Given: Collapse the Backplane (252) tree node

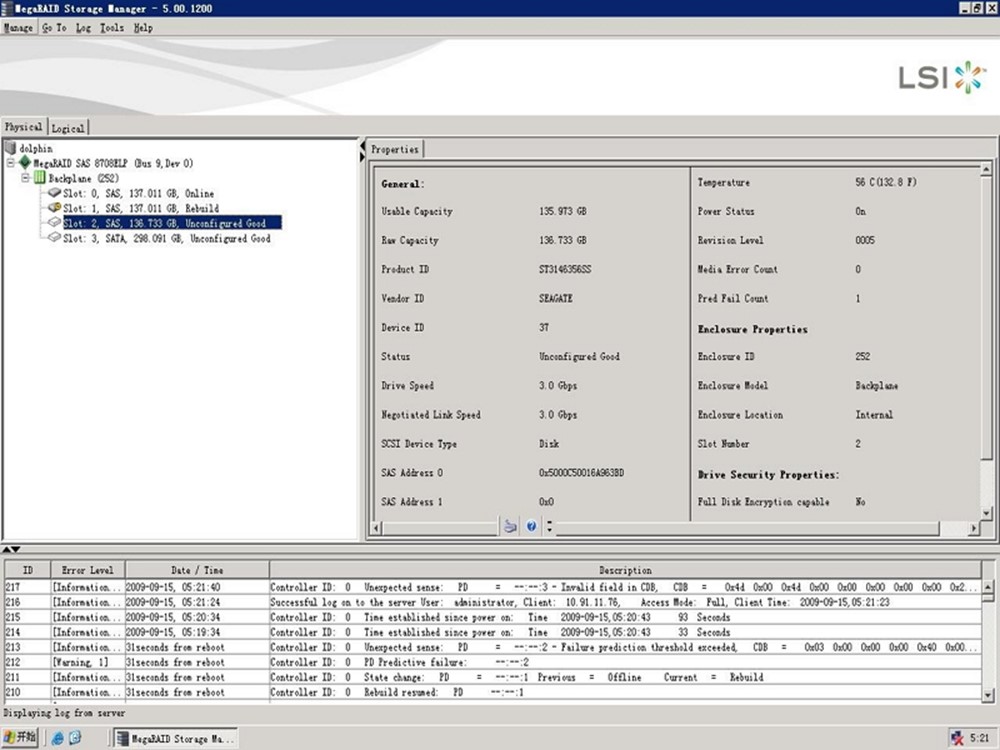Looking at the screenshot, I should pos(25,178).
